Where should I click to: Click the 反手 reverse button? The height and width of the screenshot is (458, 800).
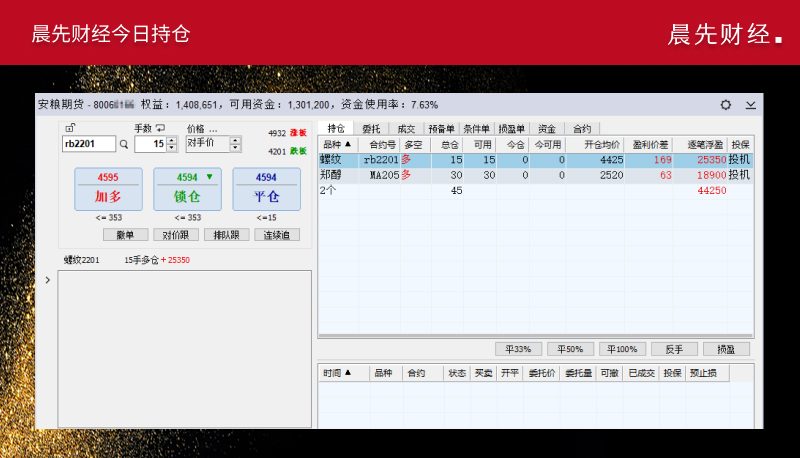(674, 349)
